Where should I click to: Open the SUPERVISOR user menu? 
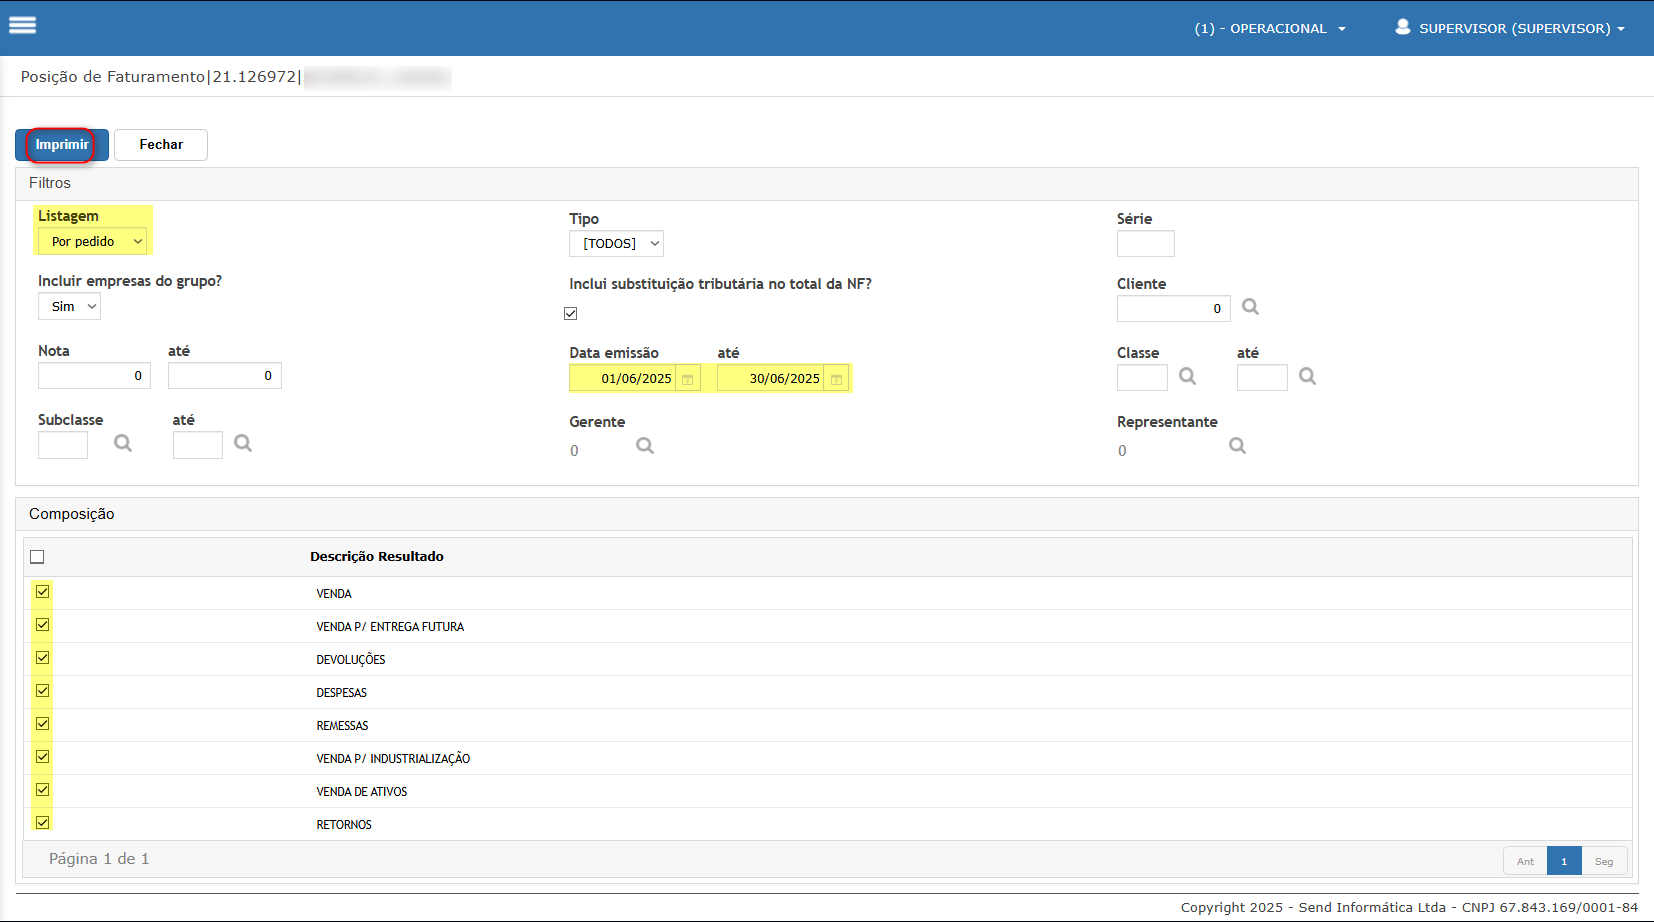[x=1510, y=28]
